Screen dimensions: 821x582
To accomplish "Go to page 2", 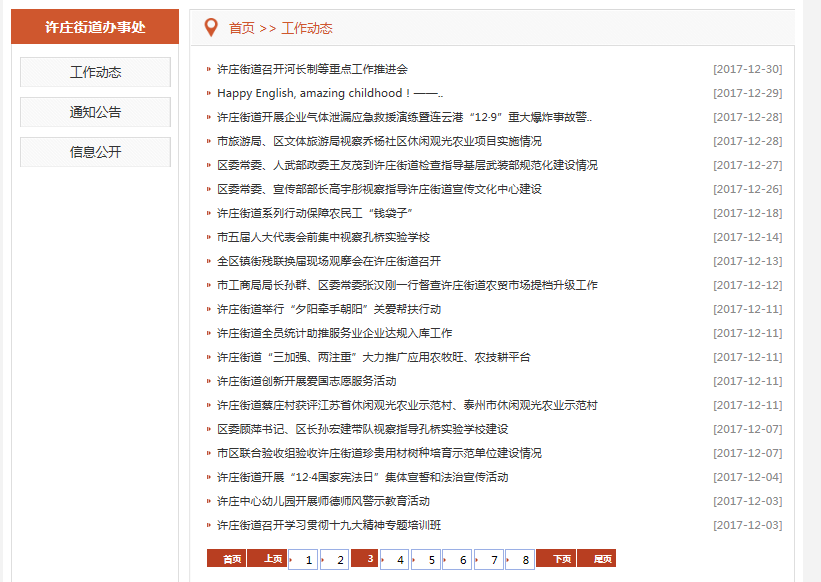I will tap(335, 560).
